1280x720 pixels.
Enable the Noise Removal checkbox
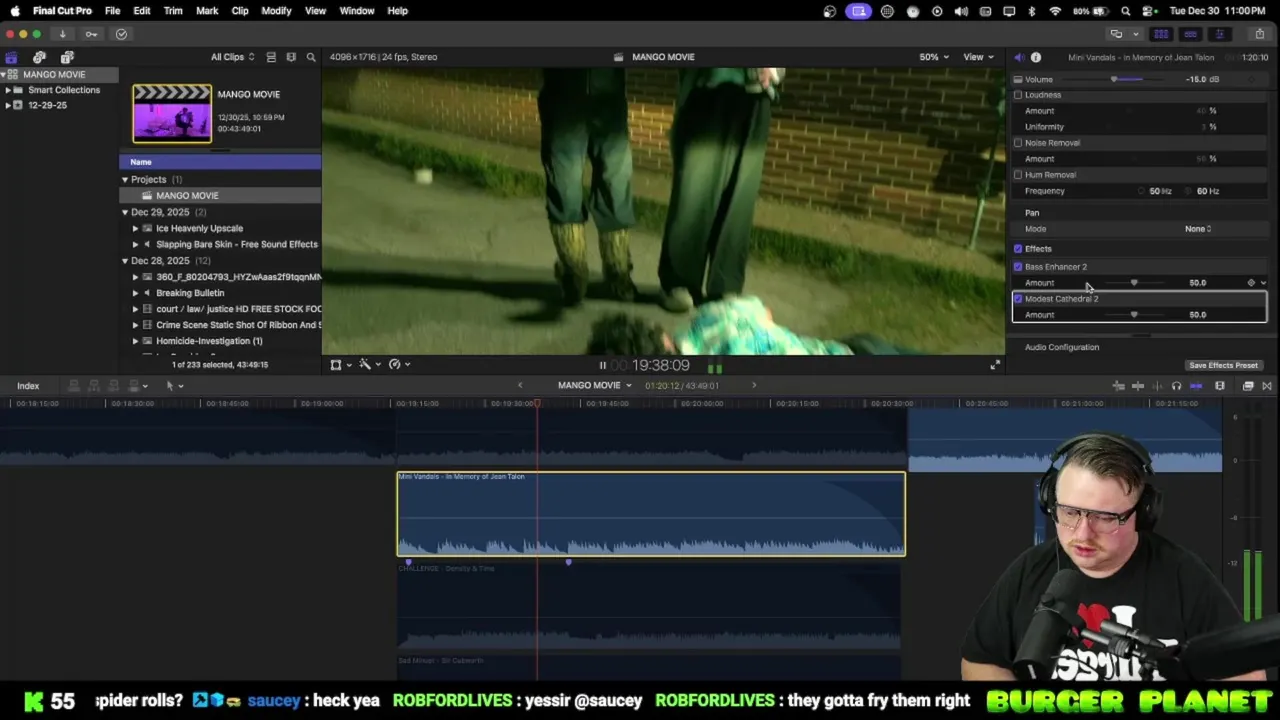click(x=1018, y=143)
